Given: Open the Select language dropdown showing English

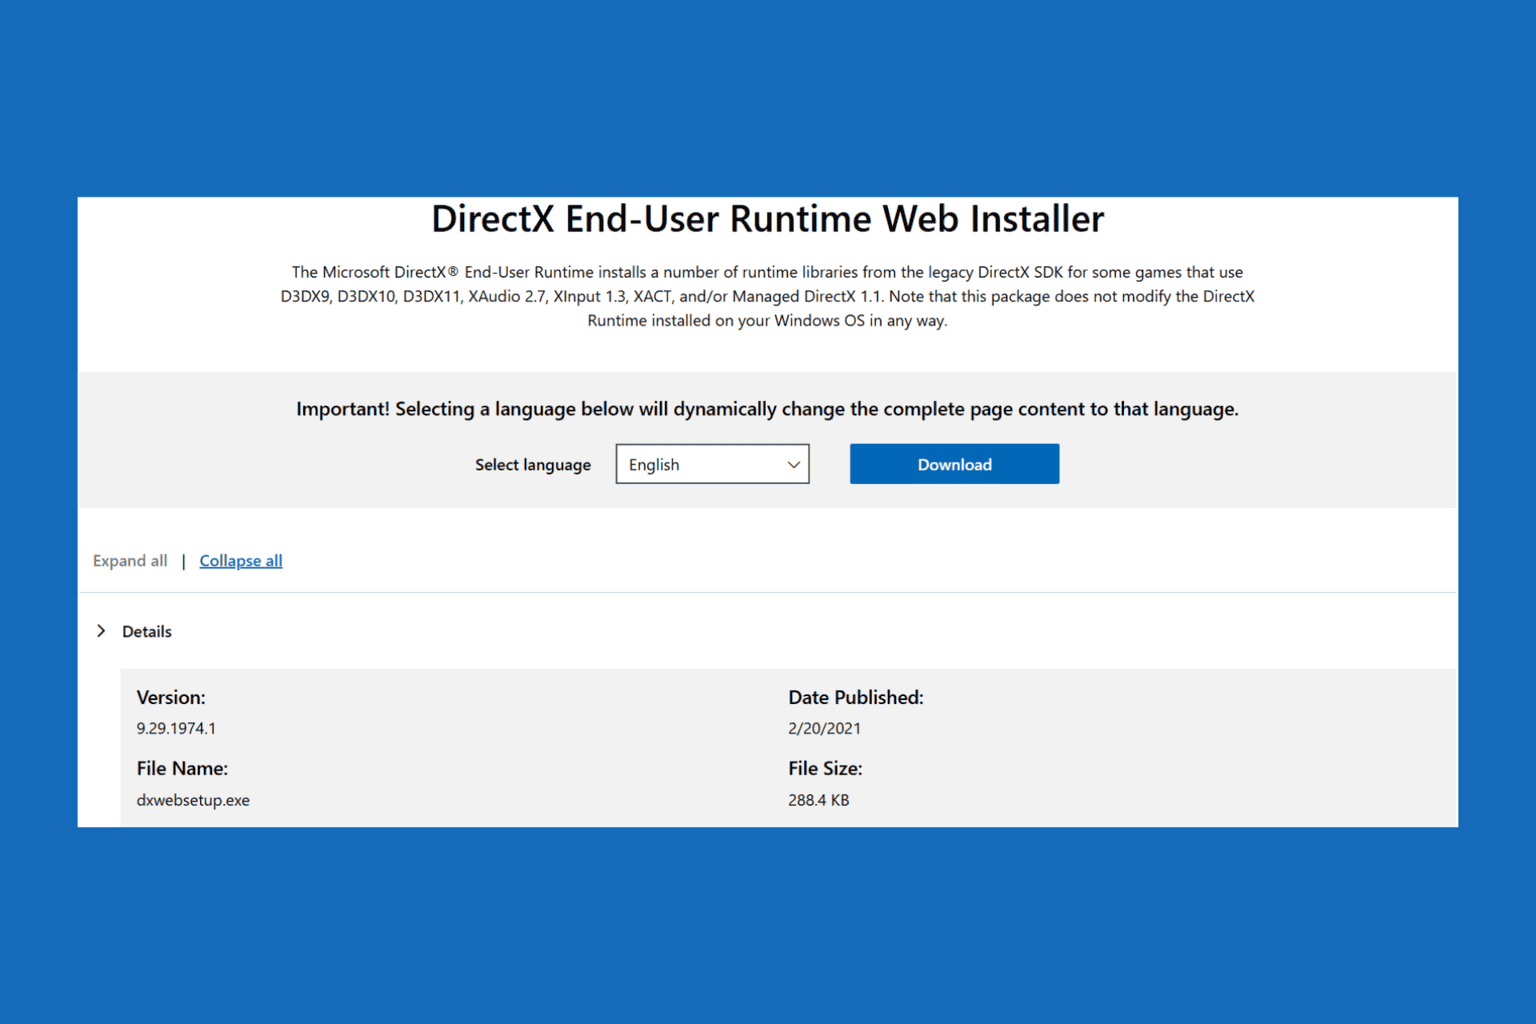Looking at the screenshot, I should pos(712,464).
